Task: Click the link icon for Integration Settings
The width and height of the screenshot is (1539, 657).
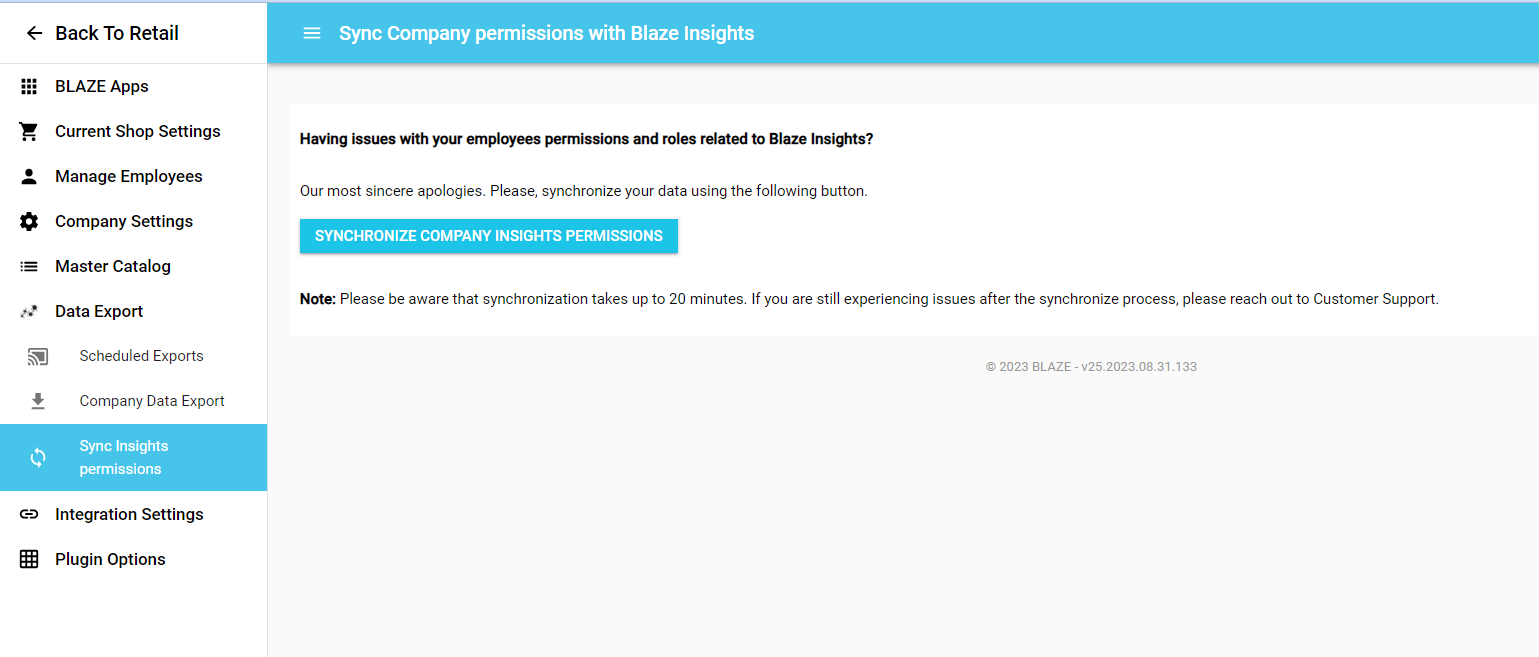Action: pyautogui.click(x=29, y=514)
